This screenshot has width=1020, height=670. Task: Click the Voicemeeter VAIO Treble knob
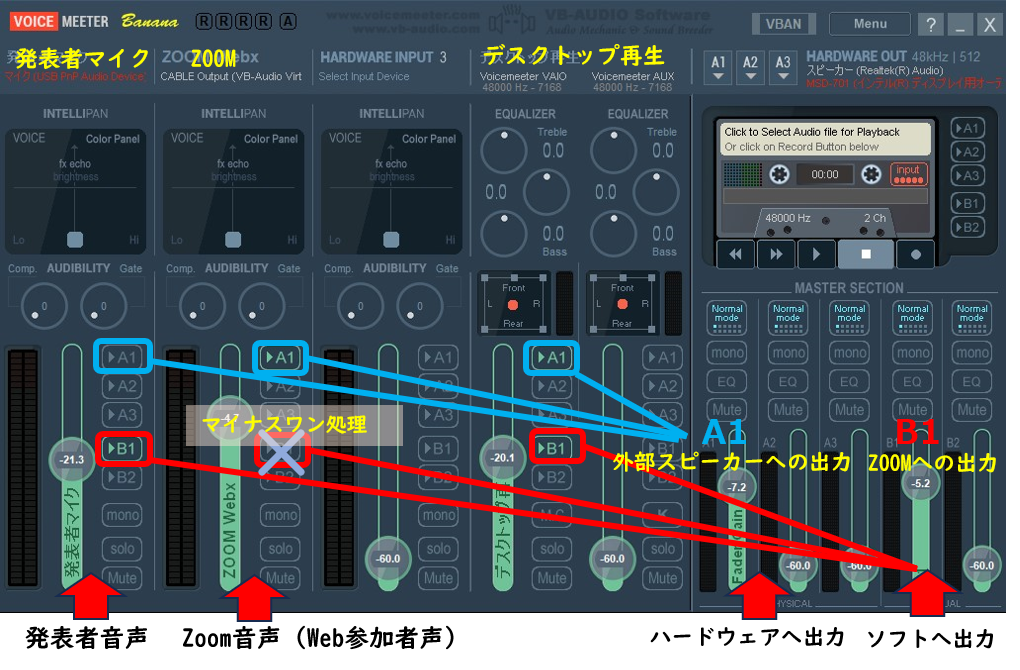[x=503, y=150]
